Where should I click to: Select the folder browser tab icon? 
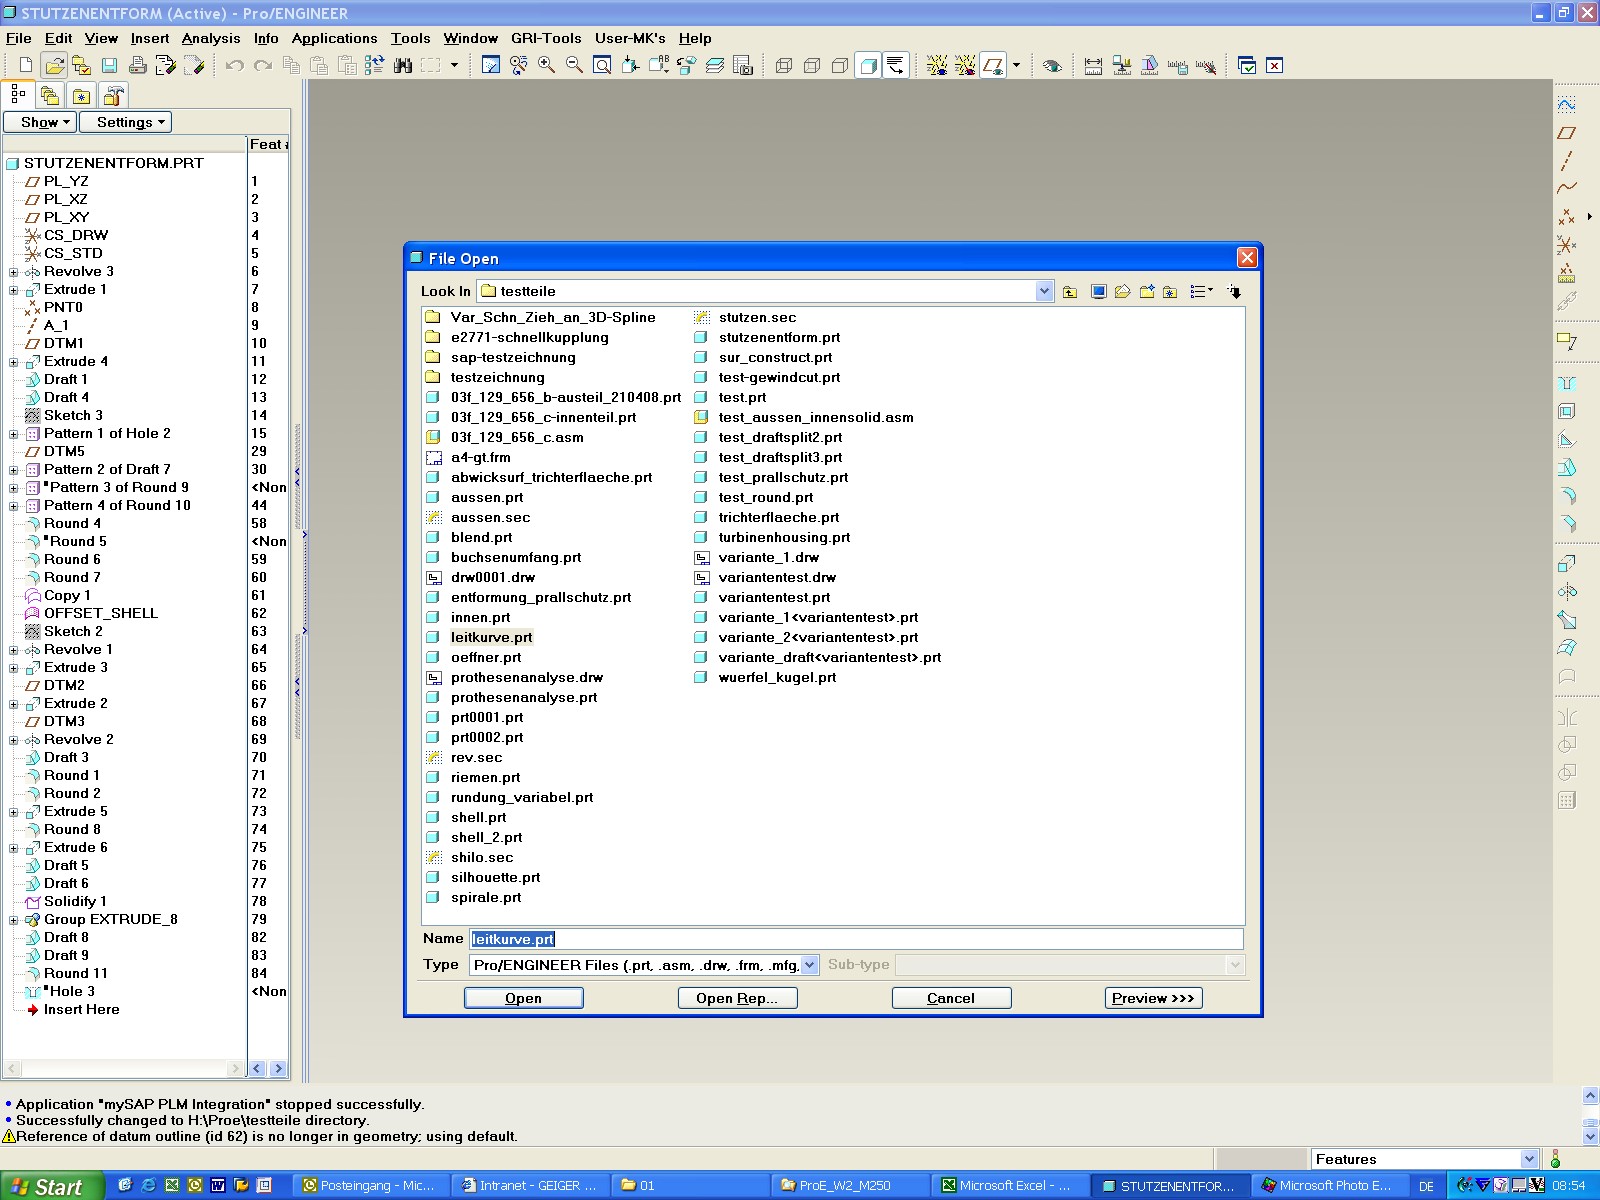point(50,95)
